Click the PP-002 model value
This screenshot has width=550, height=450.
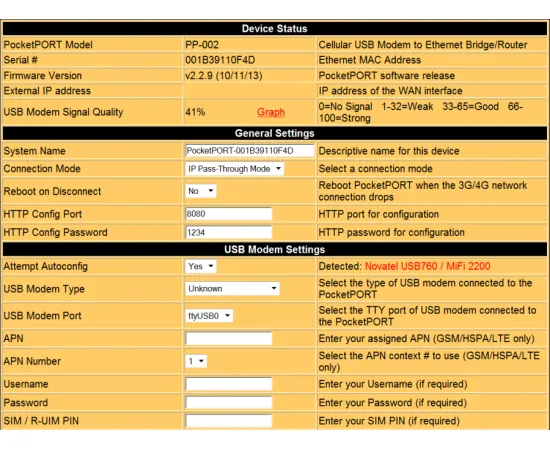202,45
